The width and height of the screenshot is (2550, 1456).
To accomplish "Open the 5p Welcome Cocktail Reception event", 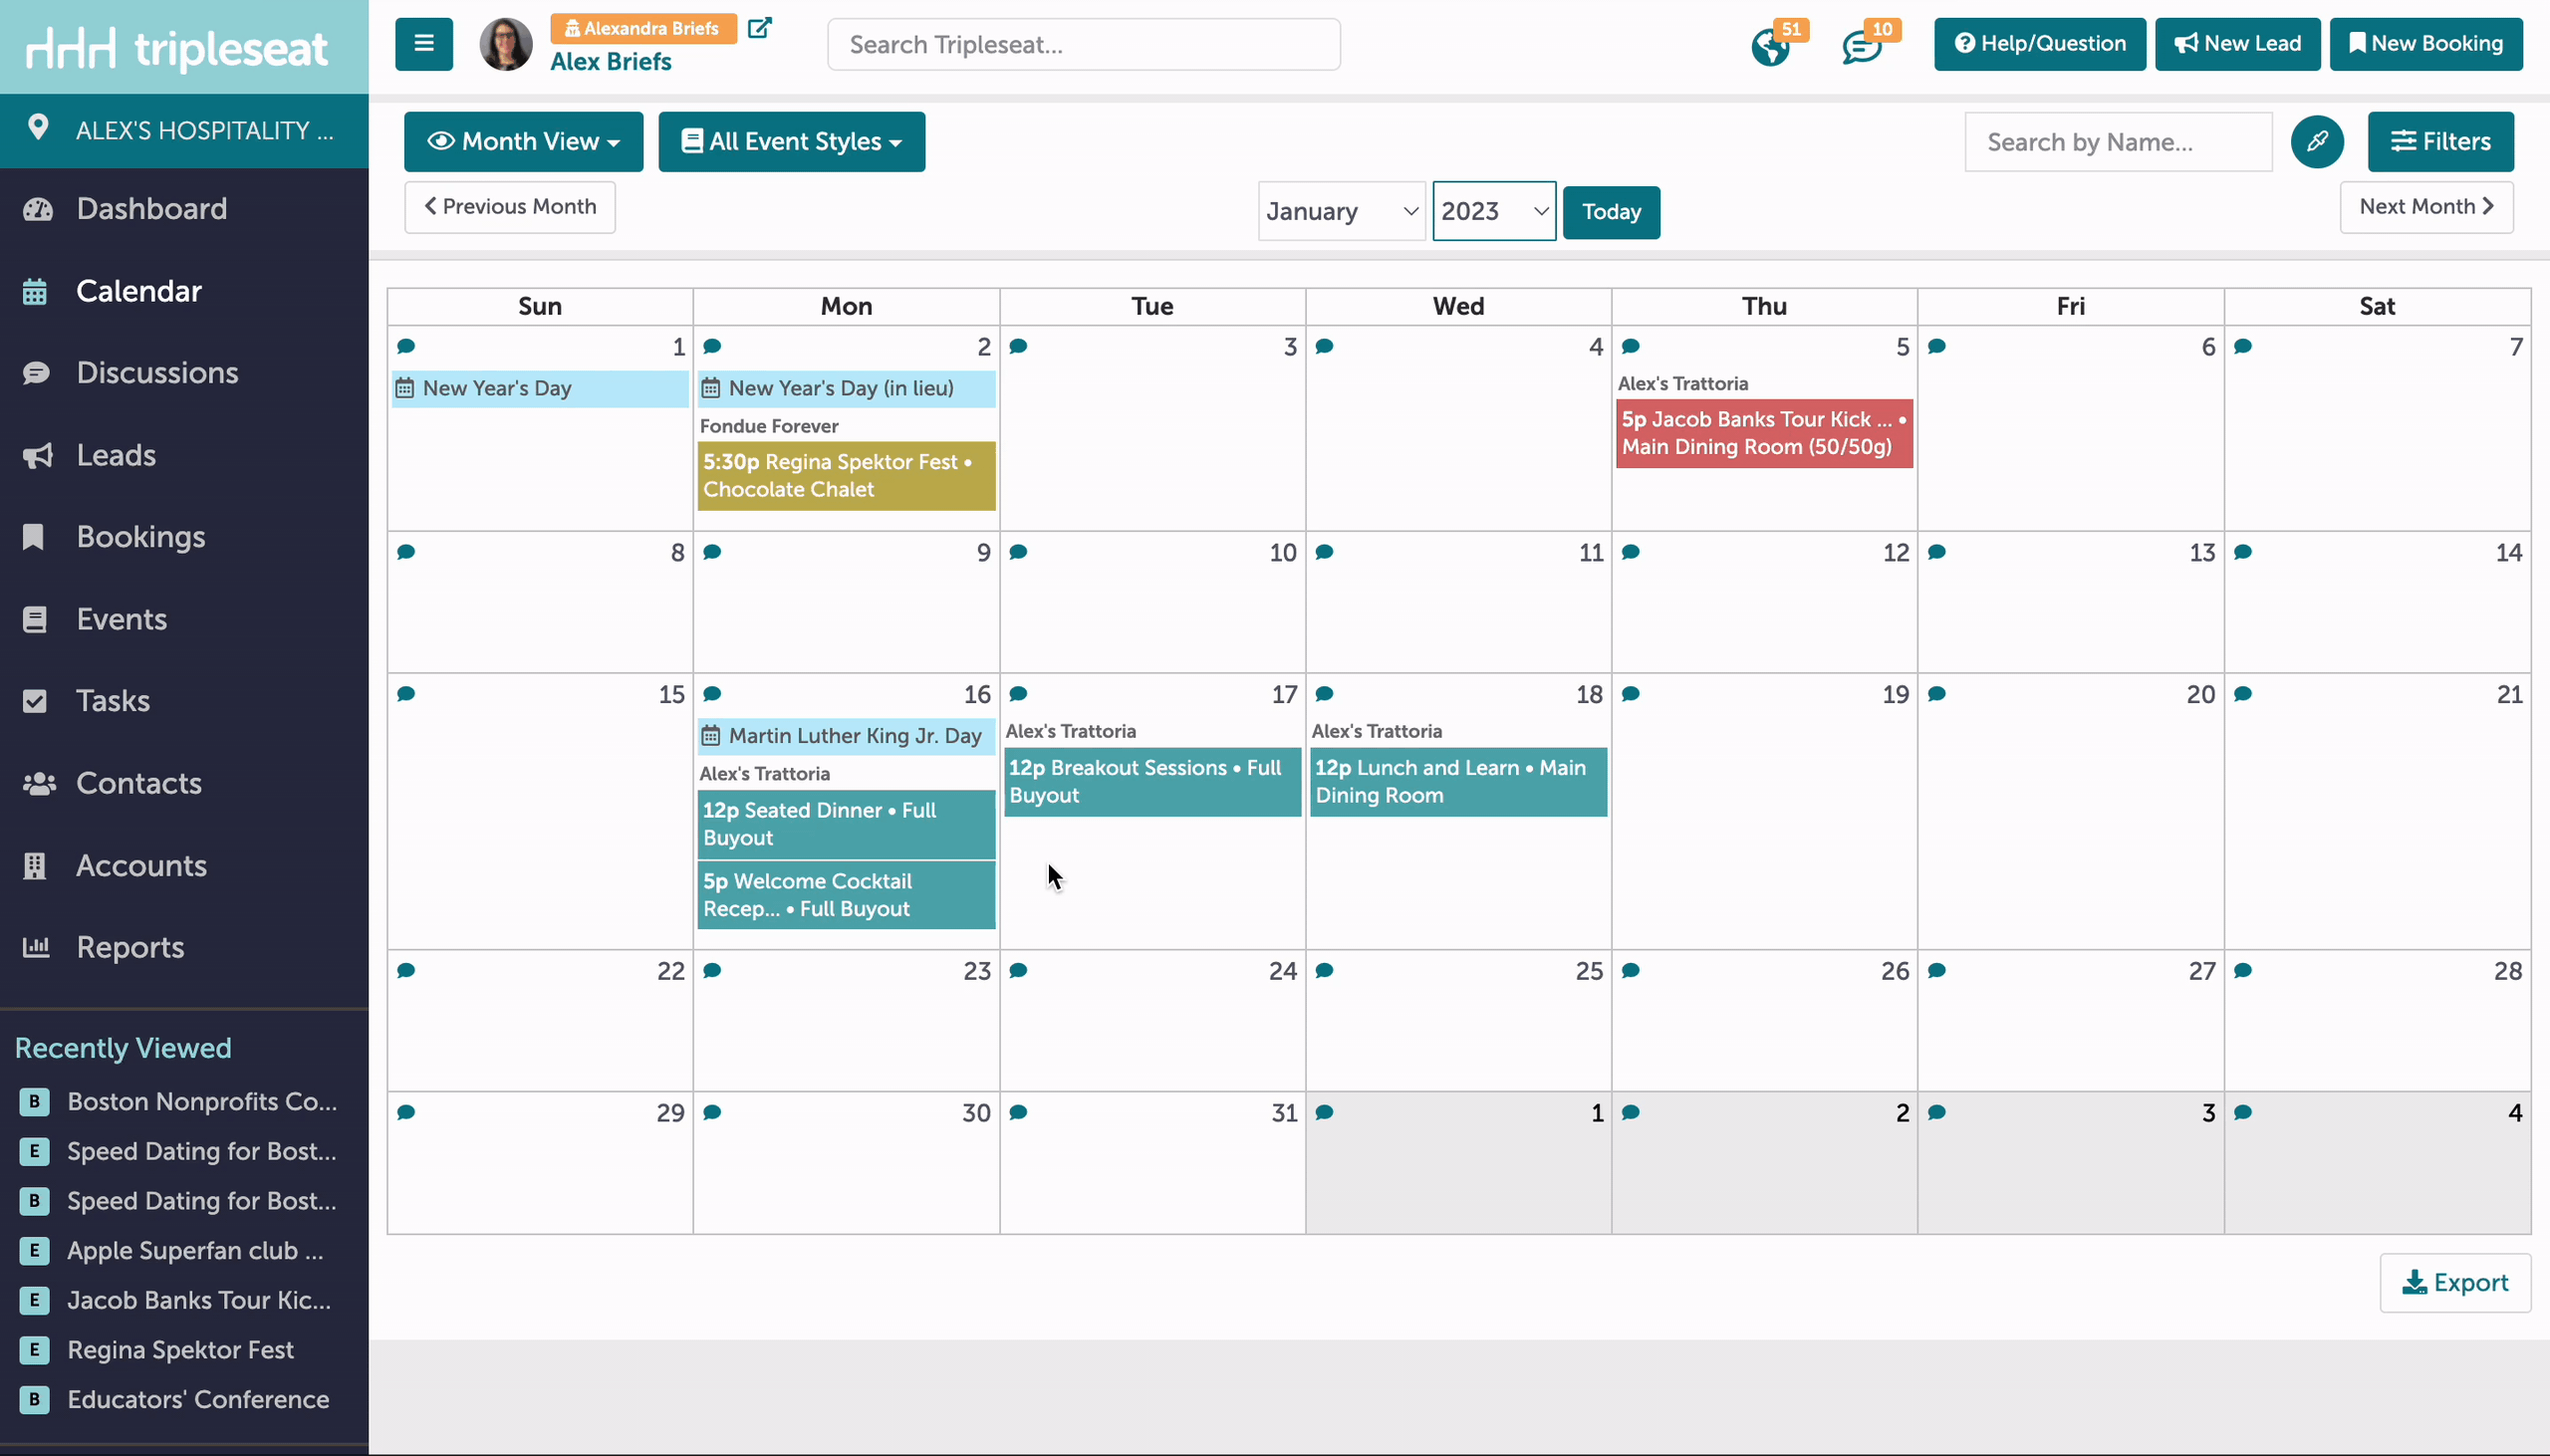I will pyautogui.click(x=846, y=895).
